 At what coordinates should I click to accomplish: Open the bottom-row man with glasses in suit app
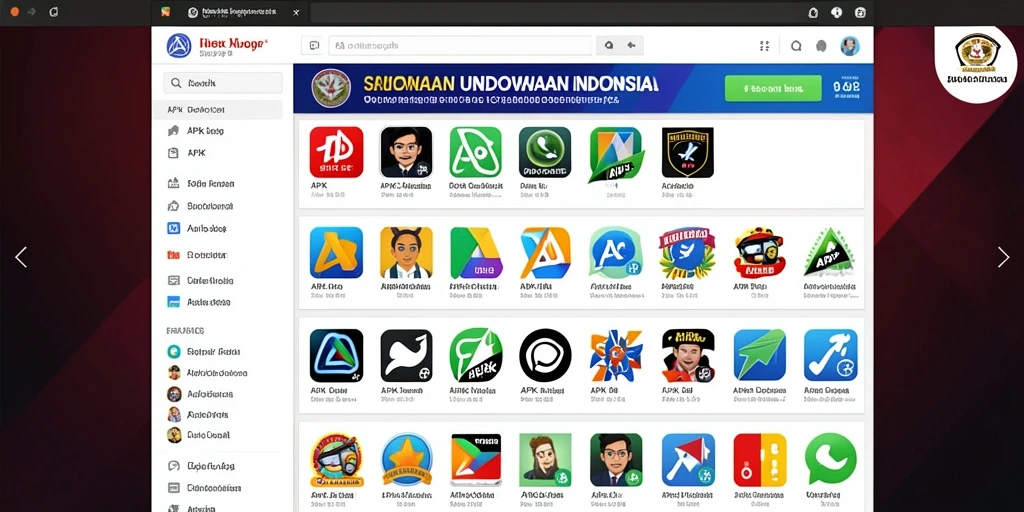(616, 460)
